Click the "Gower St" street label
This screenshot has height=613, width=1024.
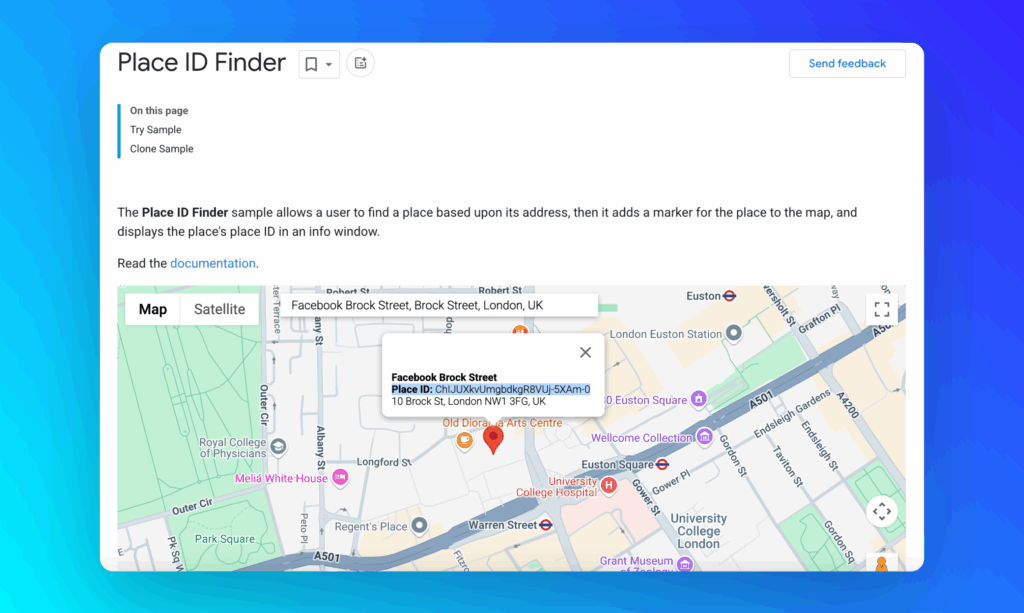(x=646, y=497)
